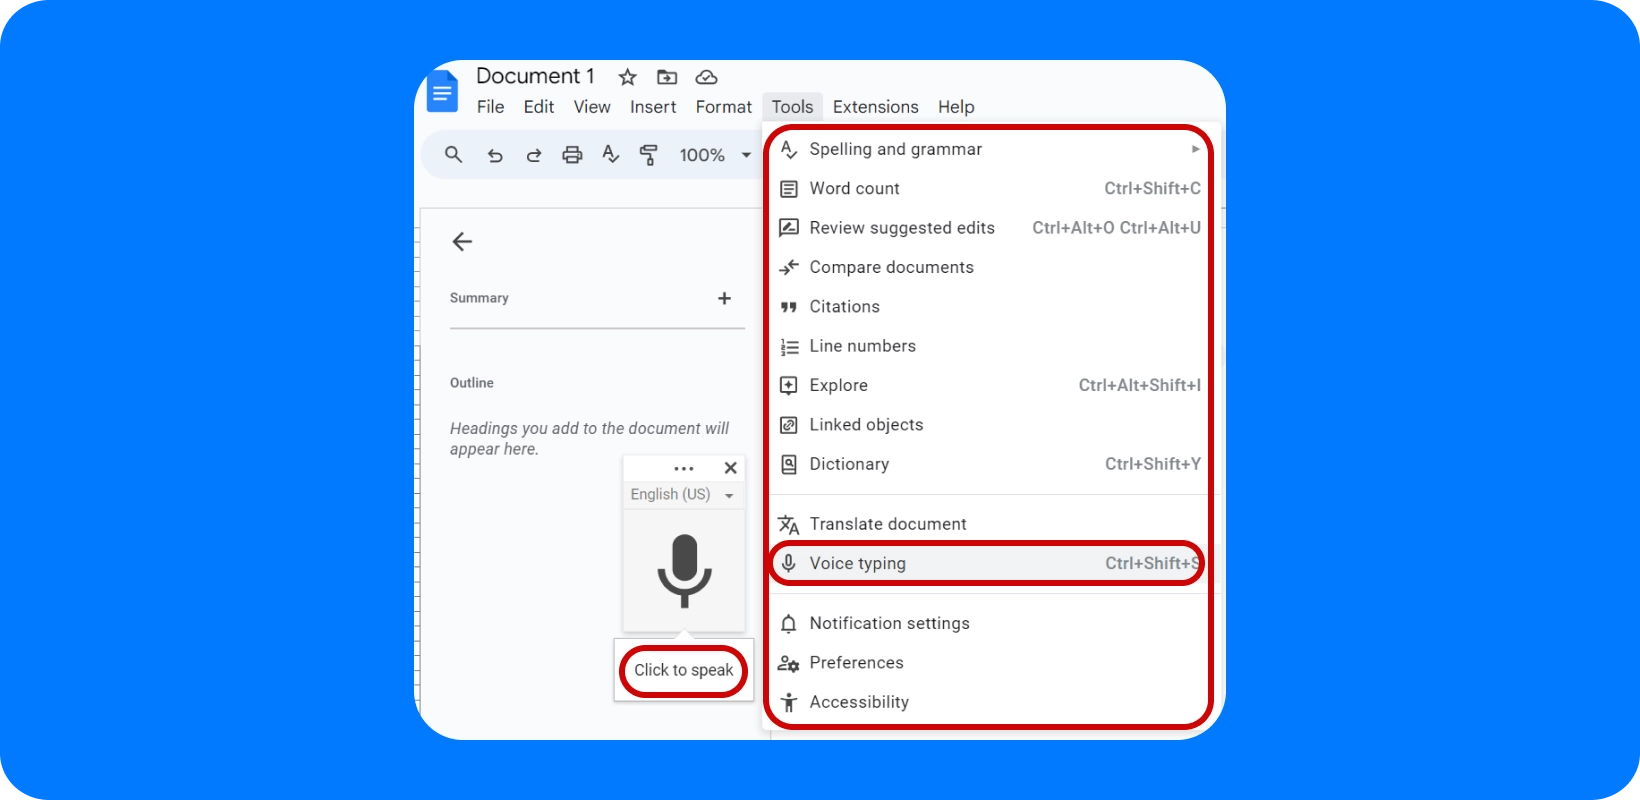1640x800 pixels.
Task: Close the voice typing box
Action: 731,468
